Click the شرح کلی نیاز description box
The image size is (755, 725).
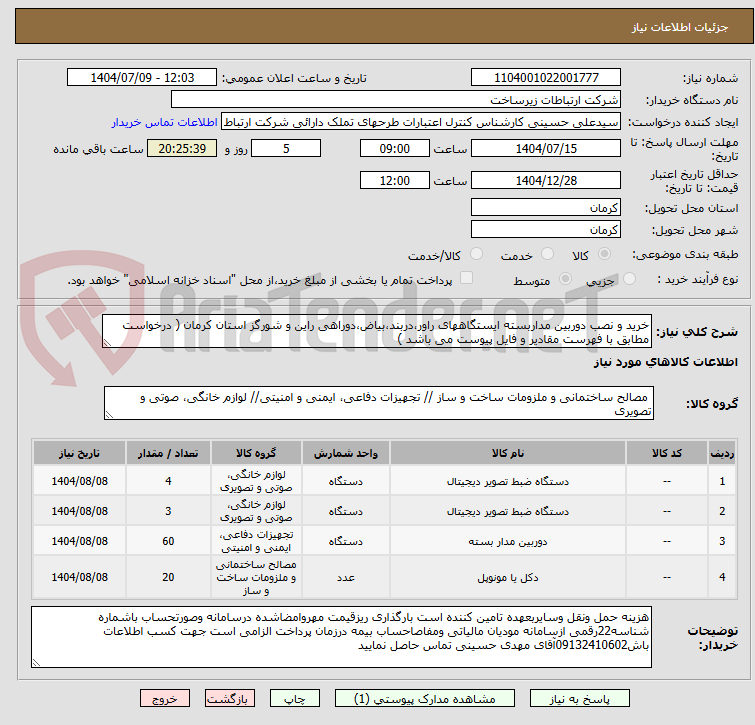377,332
